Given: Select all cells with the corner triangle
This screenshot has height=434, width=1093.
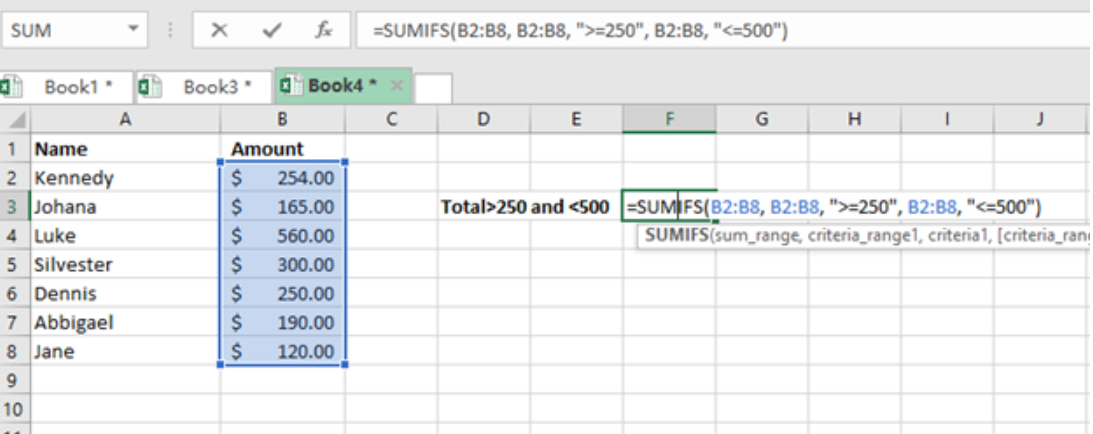Looking at the screenshot, I should [x=17, y=120].
